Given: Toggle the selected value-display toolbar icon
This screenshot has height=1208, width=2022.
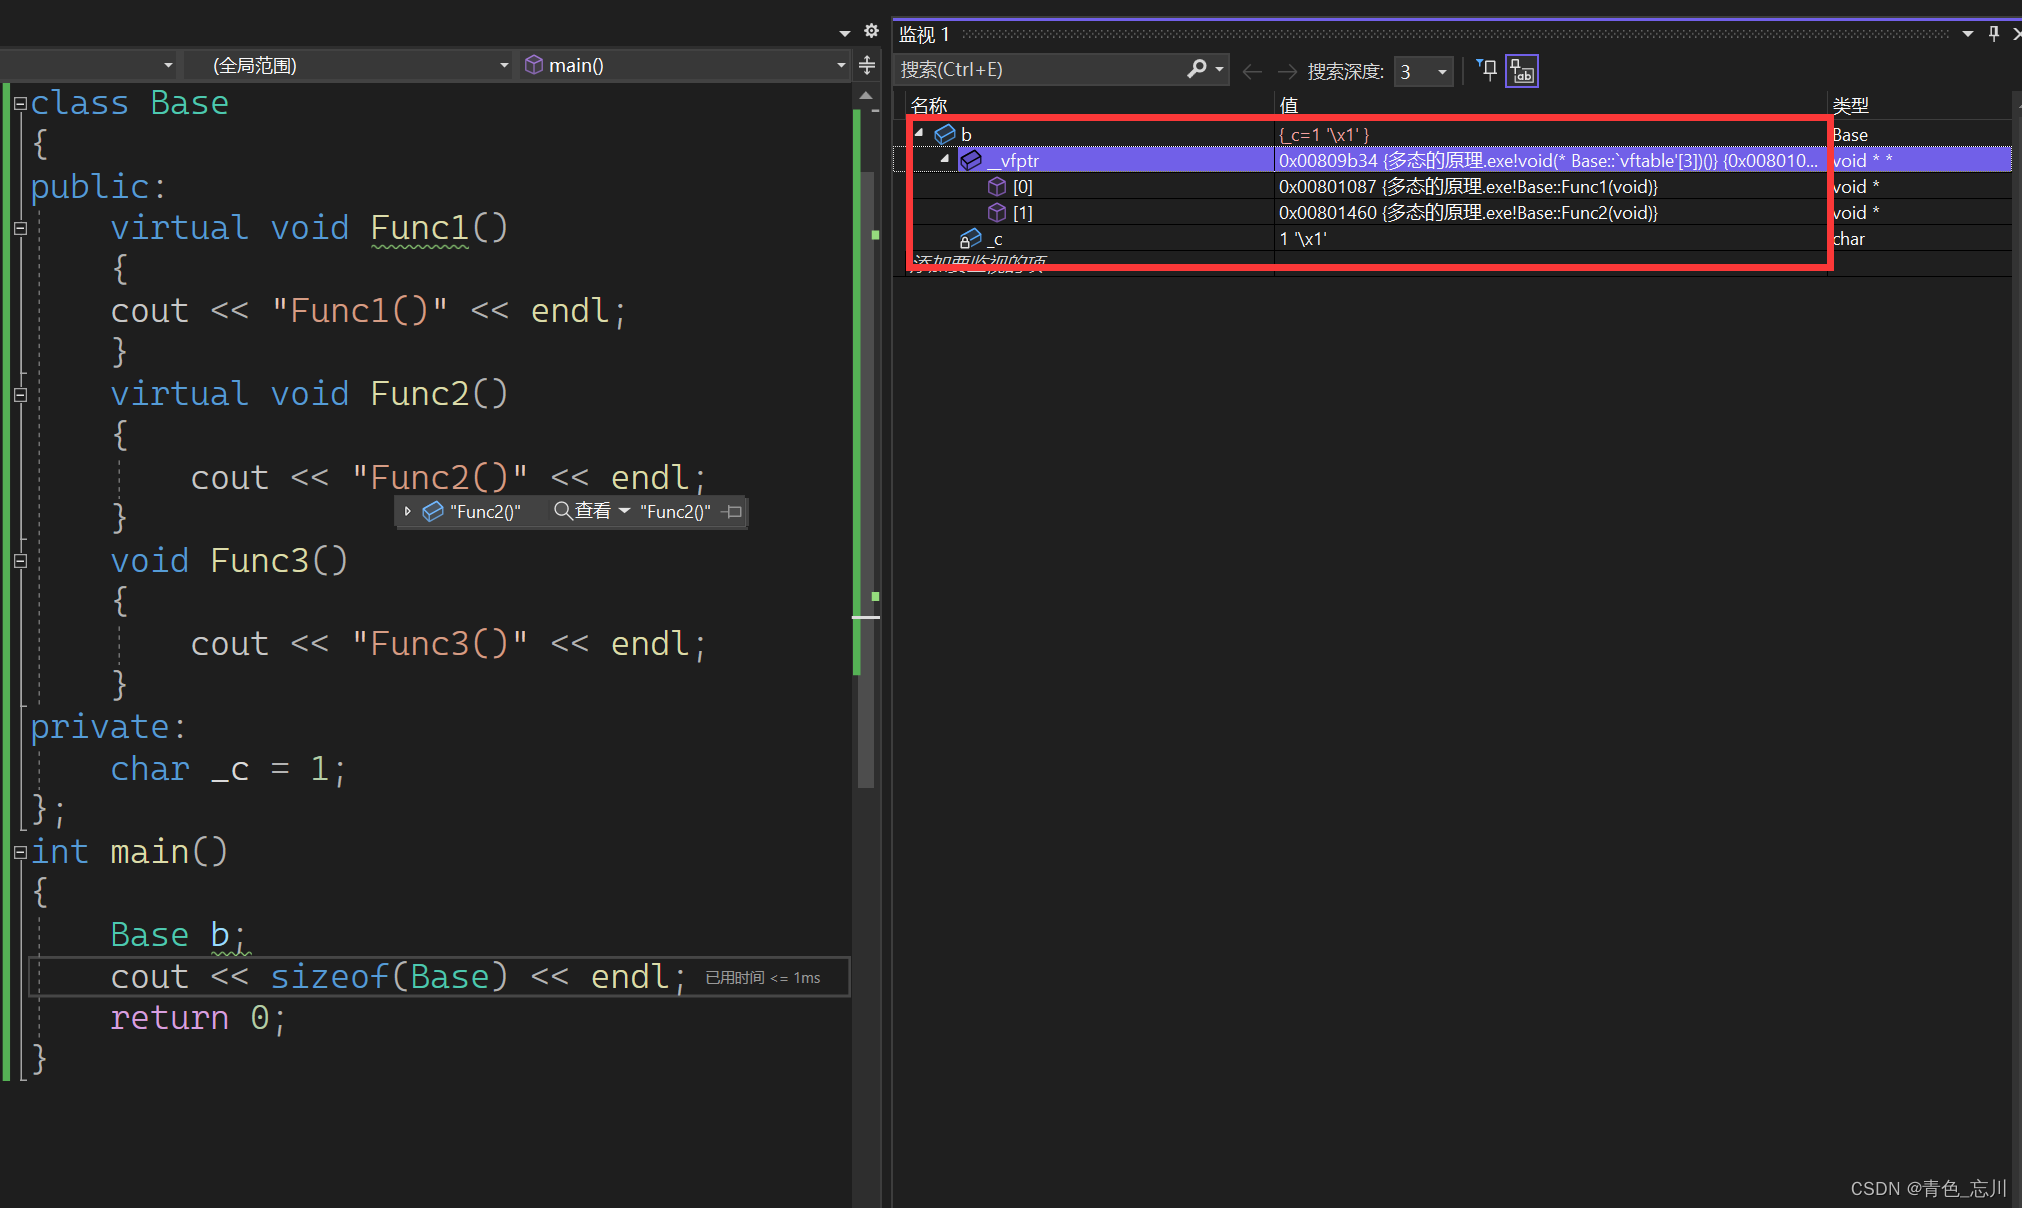Looking at the screenshot, I should 1521,70.
